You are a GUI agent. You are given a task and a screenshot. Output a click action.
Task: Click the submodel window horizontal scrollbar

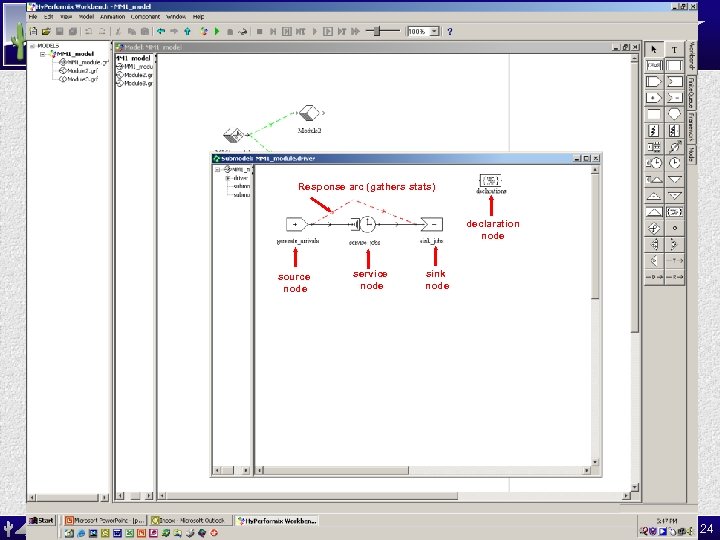(x=422, y=471)
